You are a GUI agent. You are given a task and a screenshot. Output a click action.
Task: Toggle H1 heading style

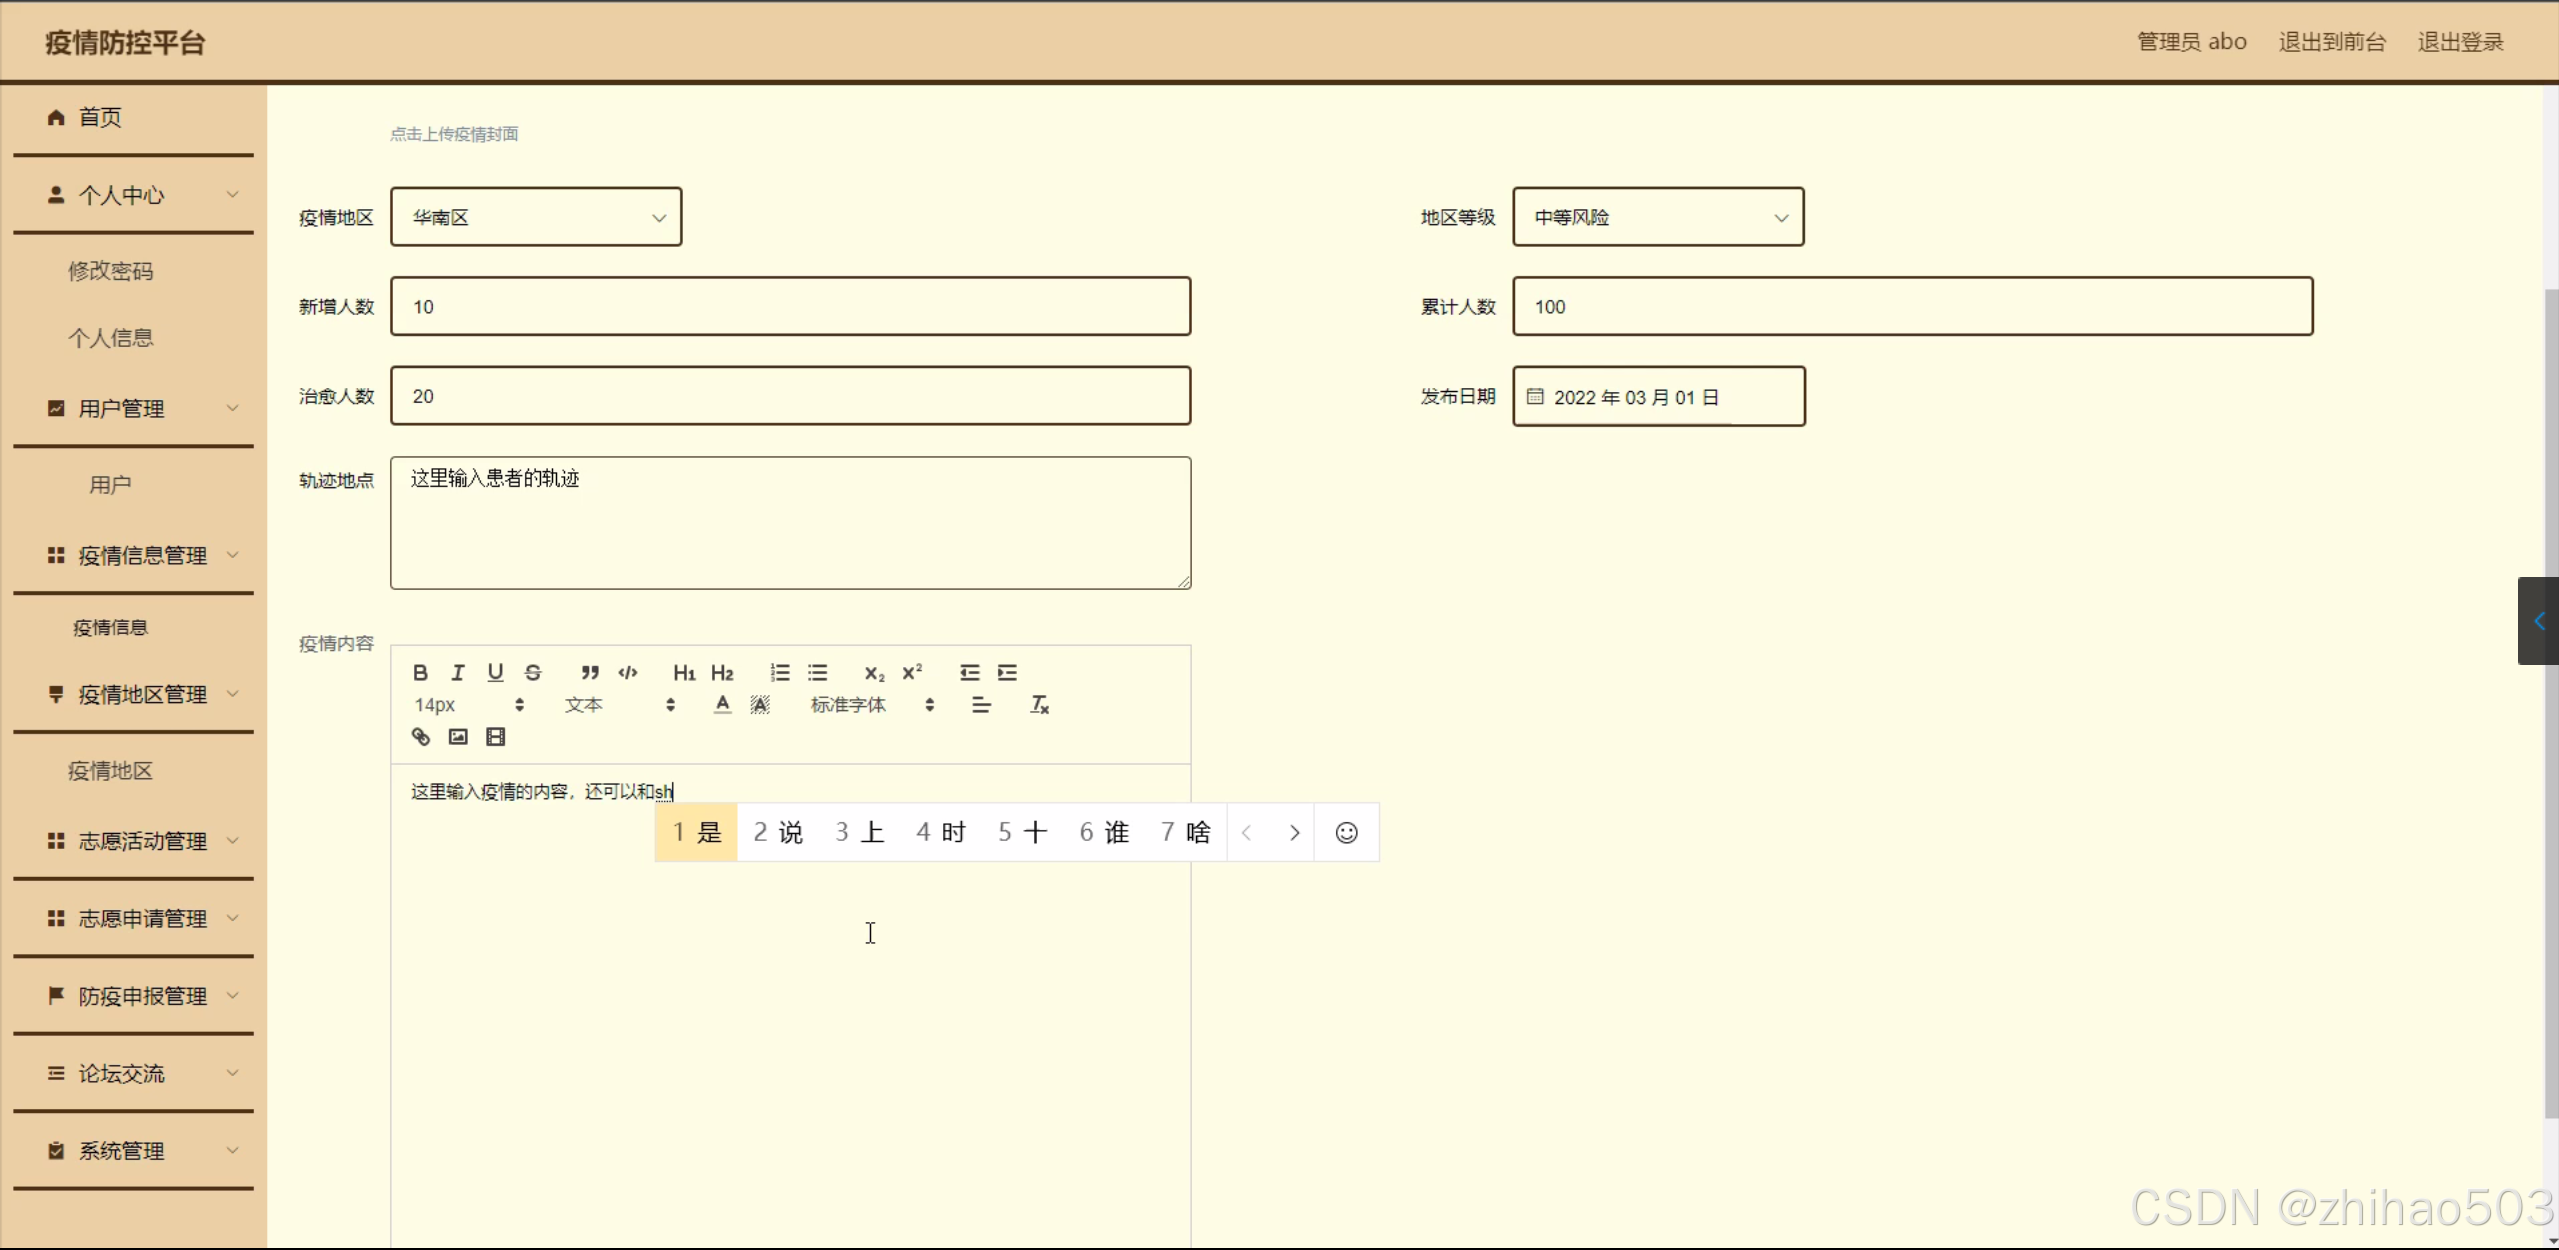pyautogui.click(x=684, y=672)
